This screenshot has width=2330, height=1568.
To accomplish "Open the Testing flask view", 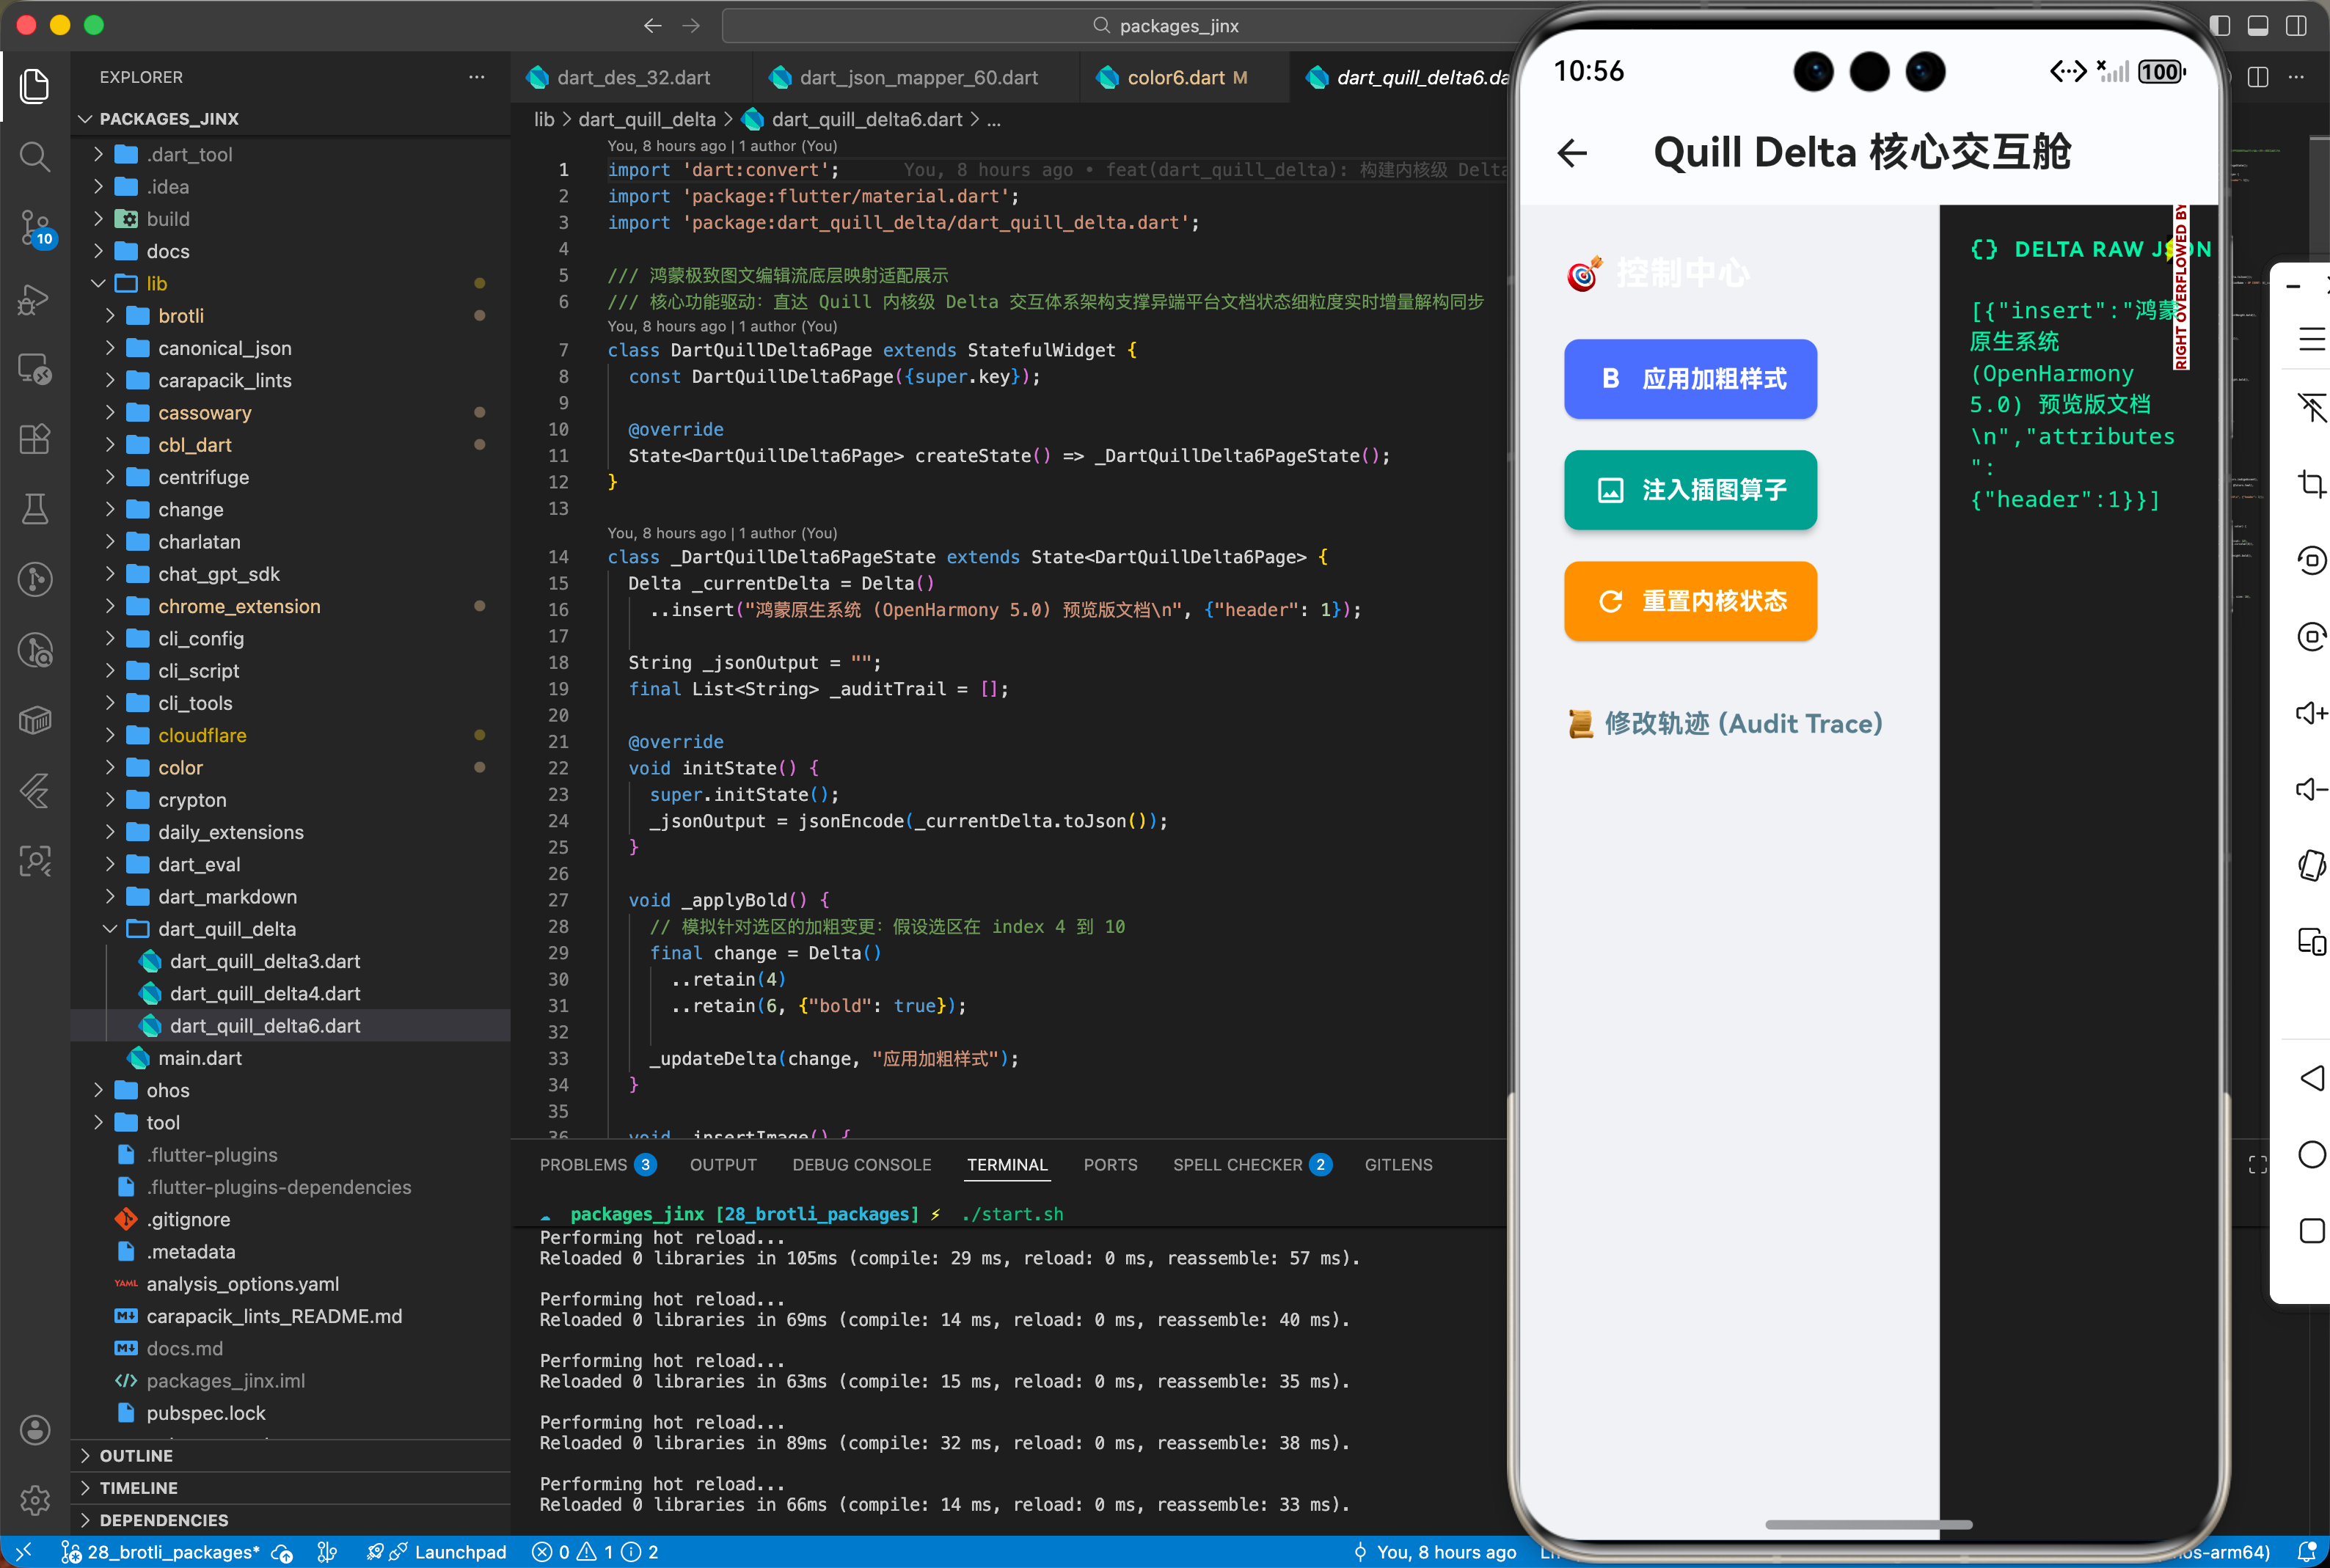I will [x=35, y=509].
